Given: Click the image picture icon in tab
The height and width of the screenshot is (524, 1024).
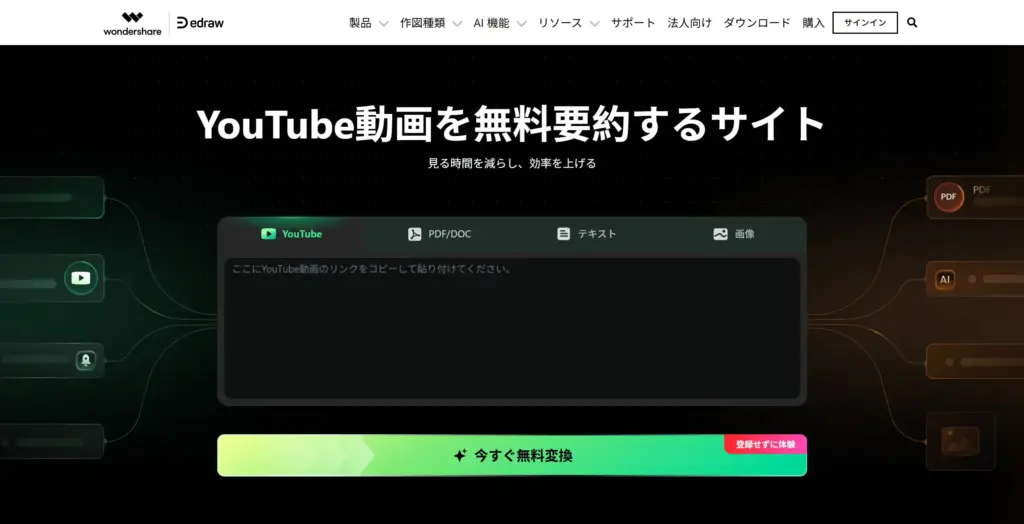Looking at the screenshot, I should (x=720, y=234).
